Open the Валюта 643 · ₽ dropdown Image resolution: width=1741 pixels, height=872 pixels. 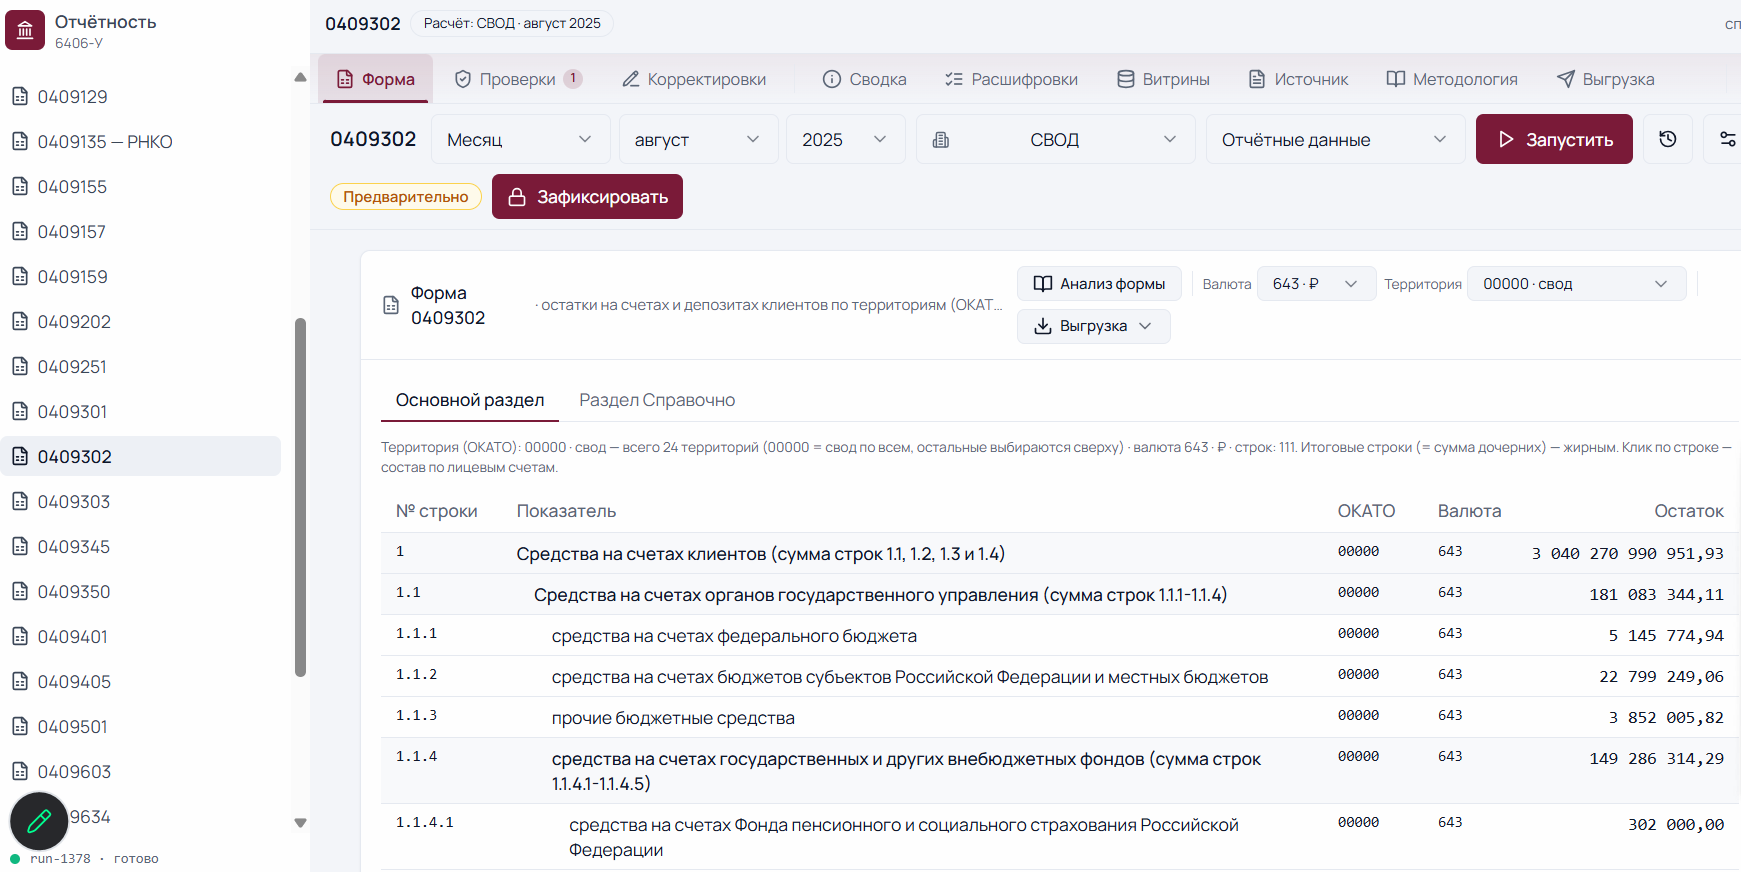point(1316,284)
